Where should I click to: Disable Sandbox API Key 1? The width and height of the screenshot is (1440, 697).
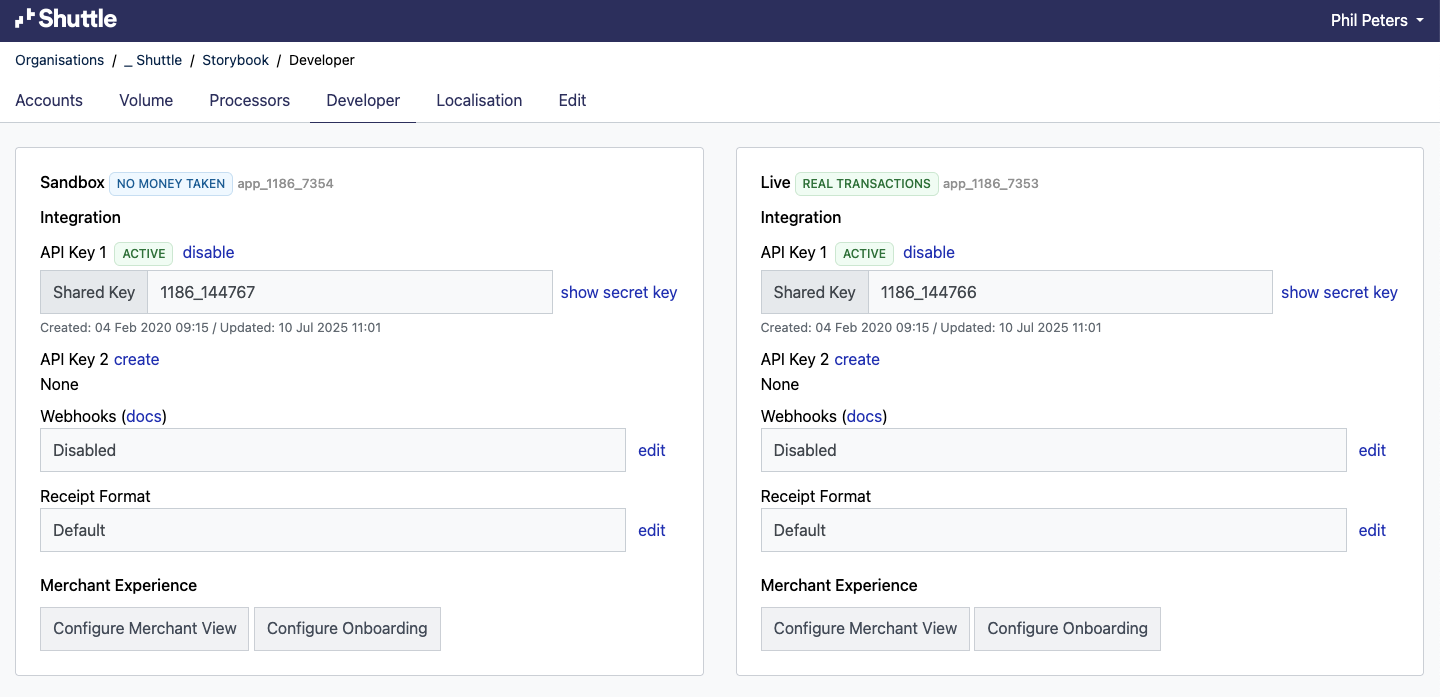click(208, 253)
